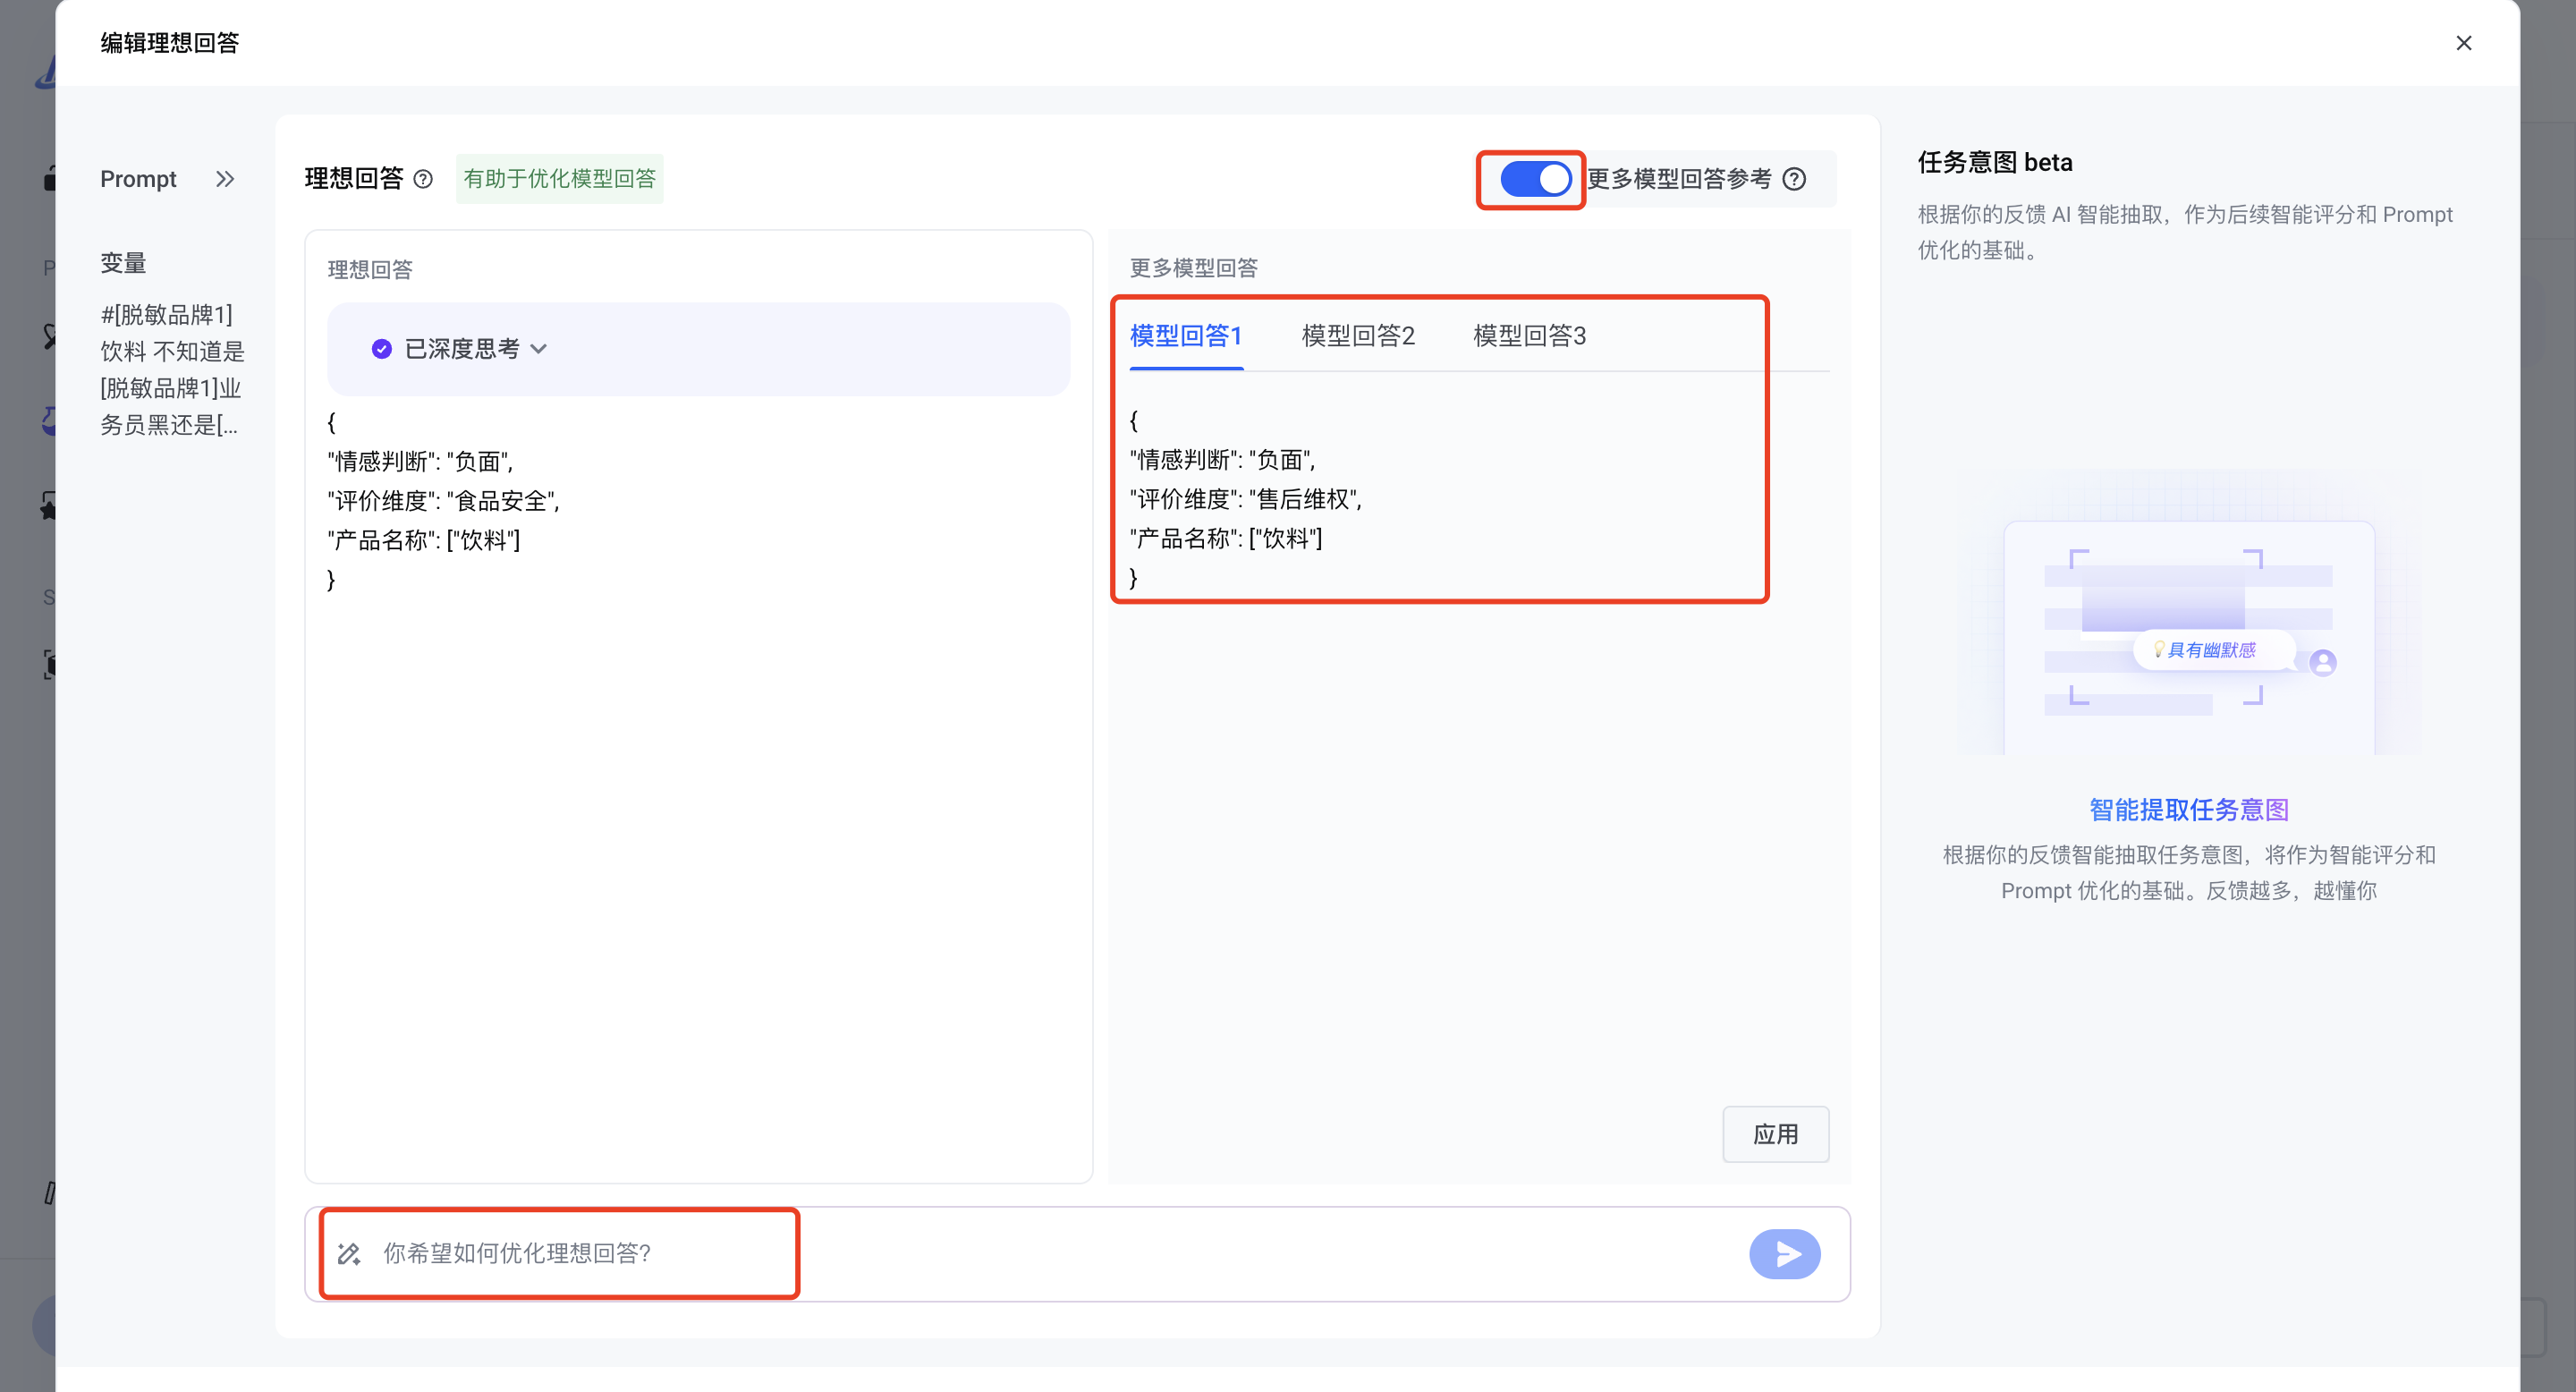Toggle off 更多模型回答参考 switch
Viewport: 2576px width, 1392px height.
pos(1535,179)
